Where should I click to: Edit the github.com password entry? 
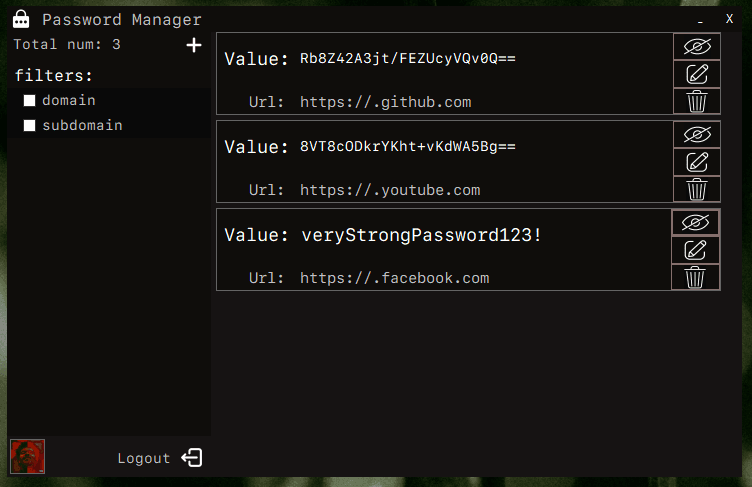click(696, 74)
